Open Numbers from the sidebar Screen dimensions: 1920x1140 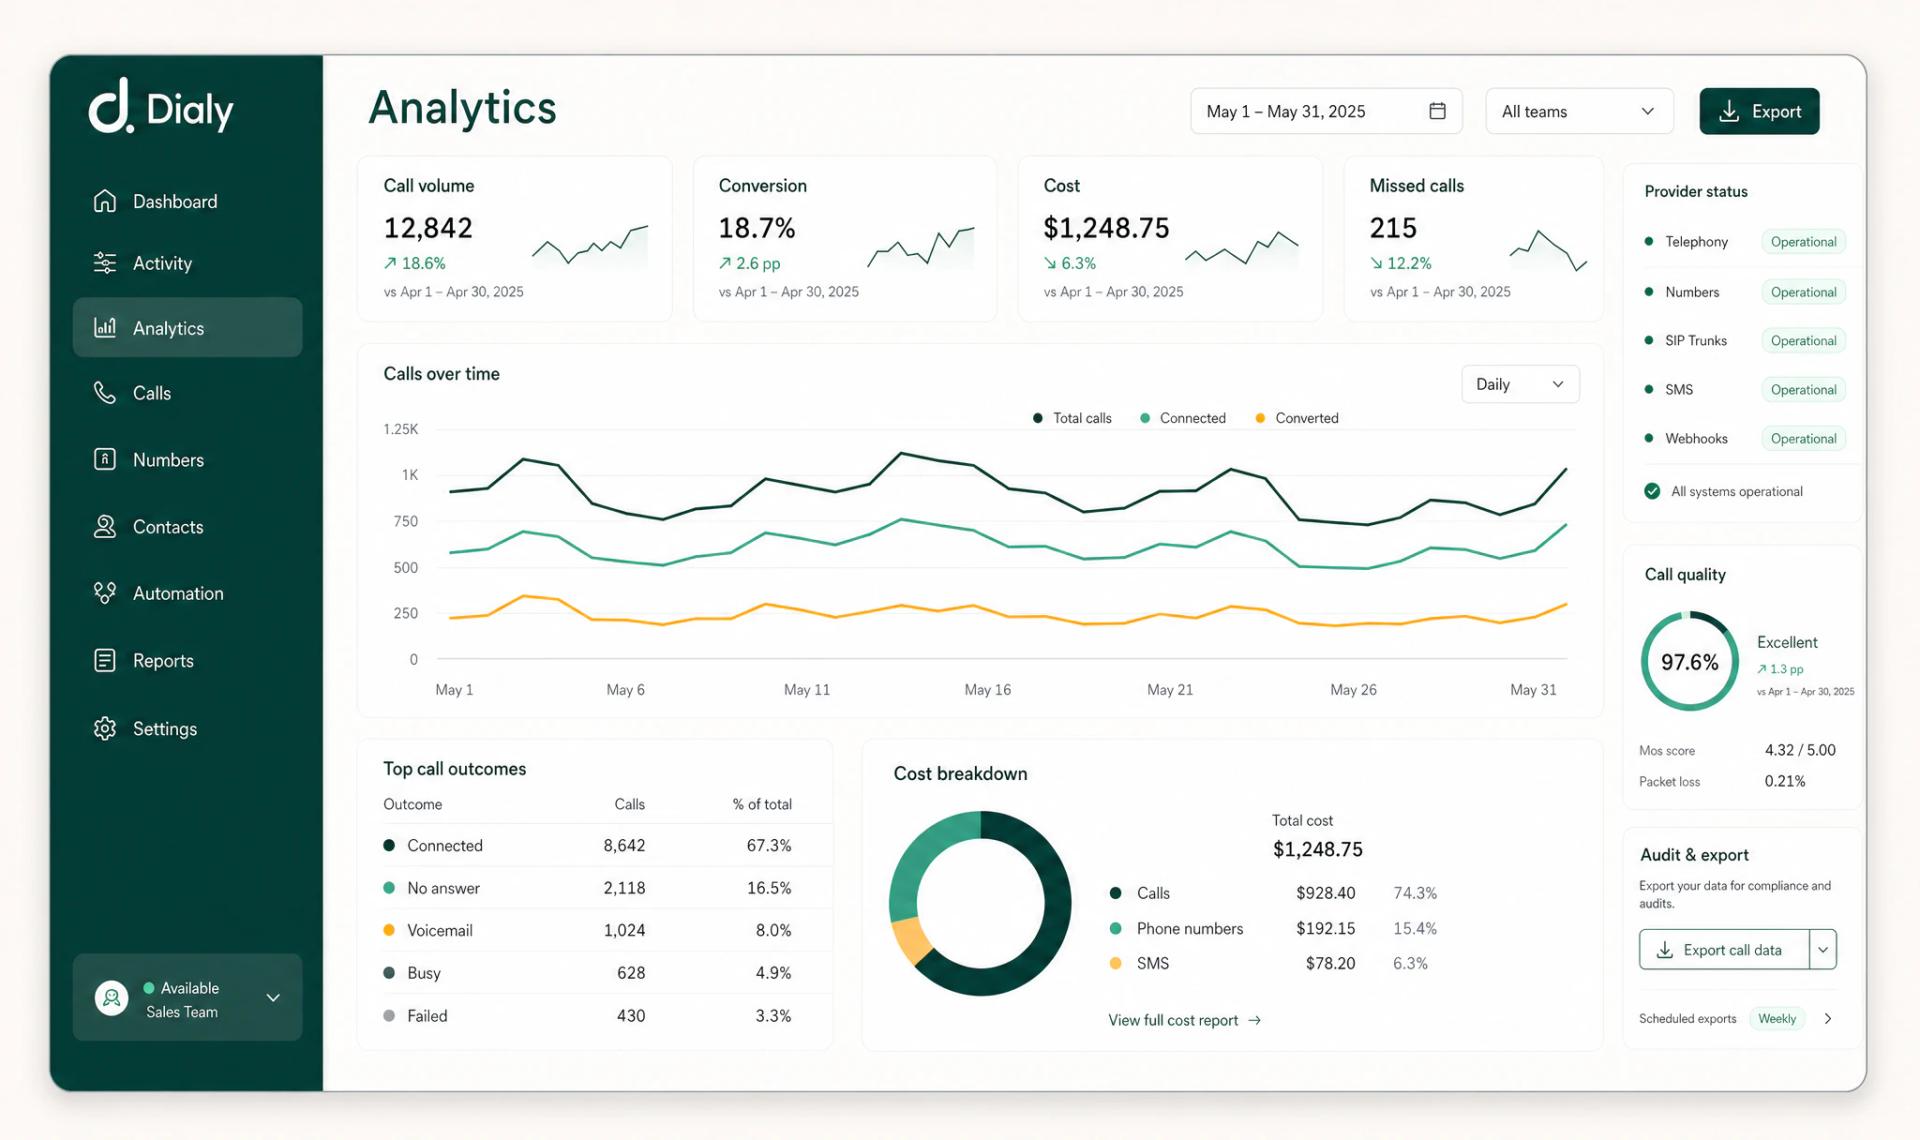click(168, 459)
